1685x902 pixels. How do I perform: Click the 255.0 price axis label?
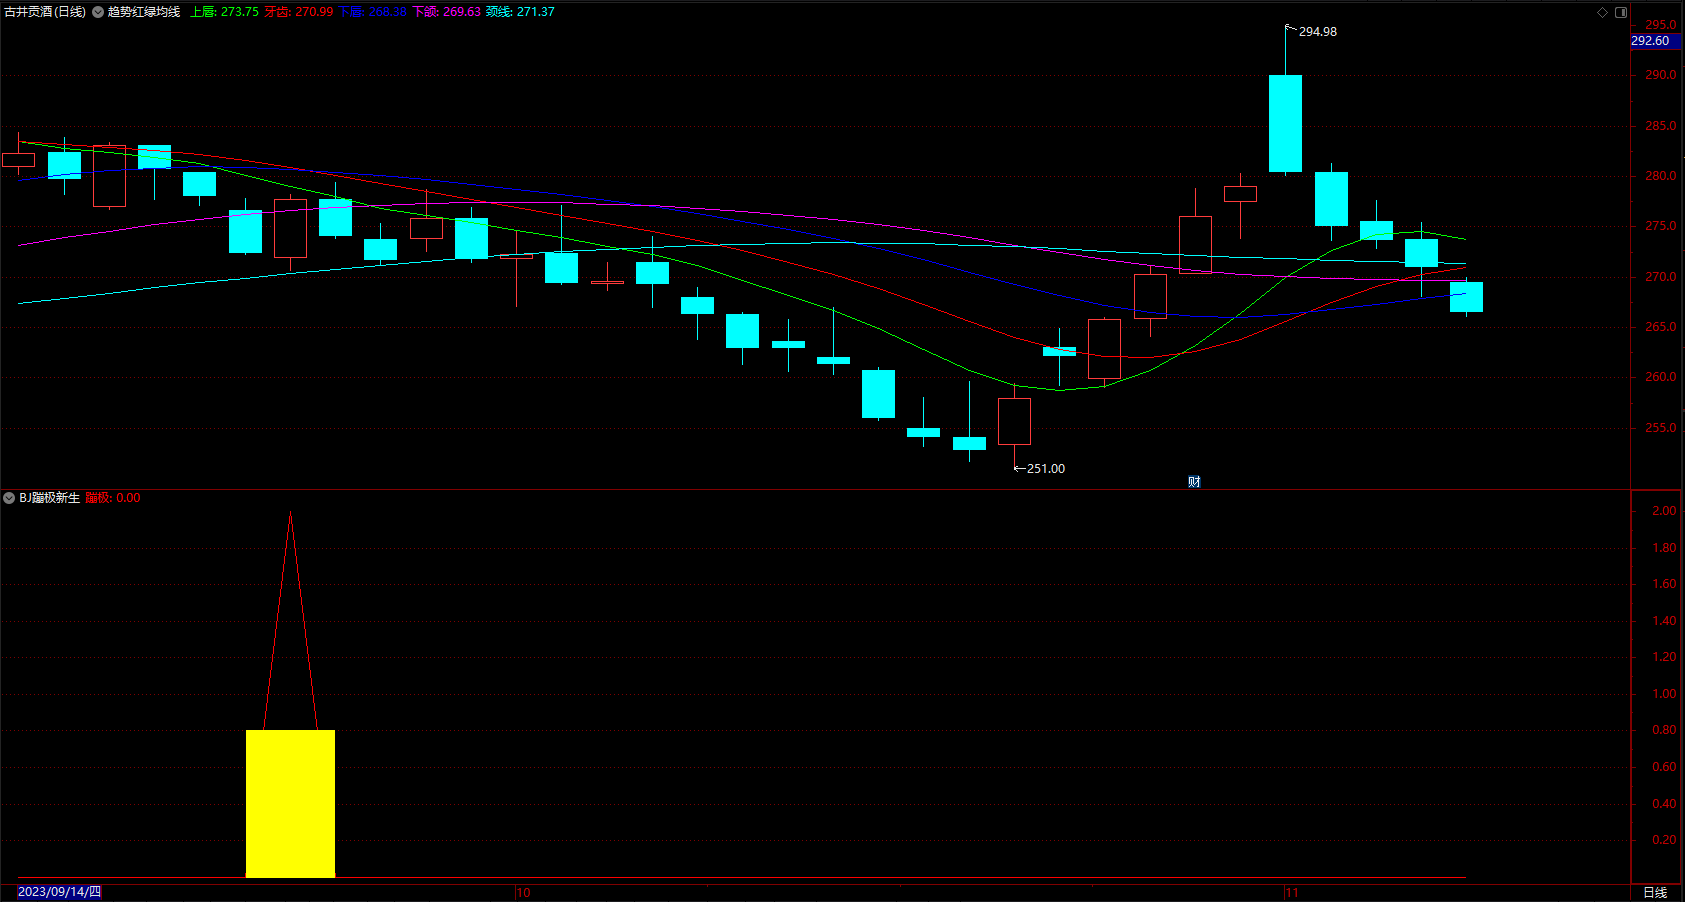[x=1661, y=428]
